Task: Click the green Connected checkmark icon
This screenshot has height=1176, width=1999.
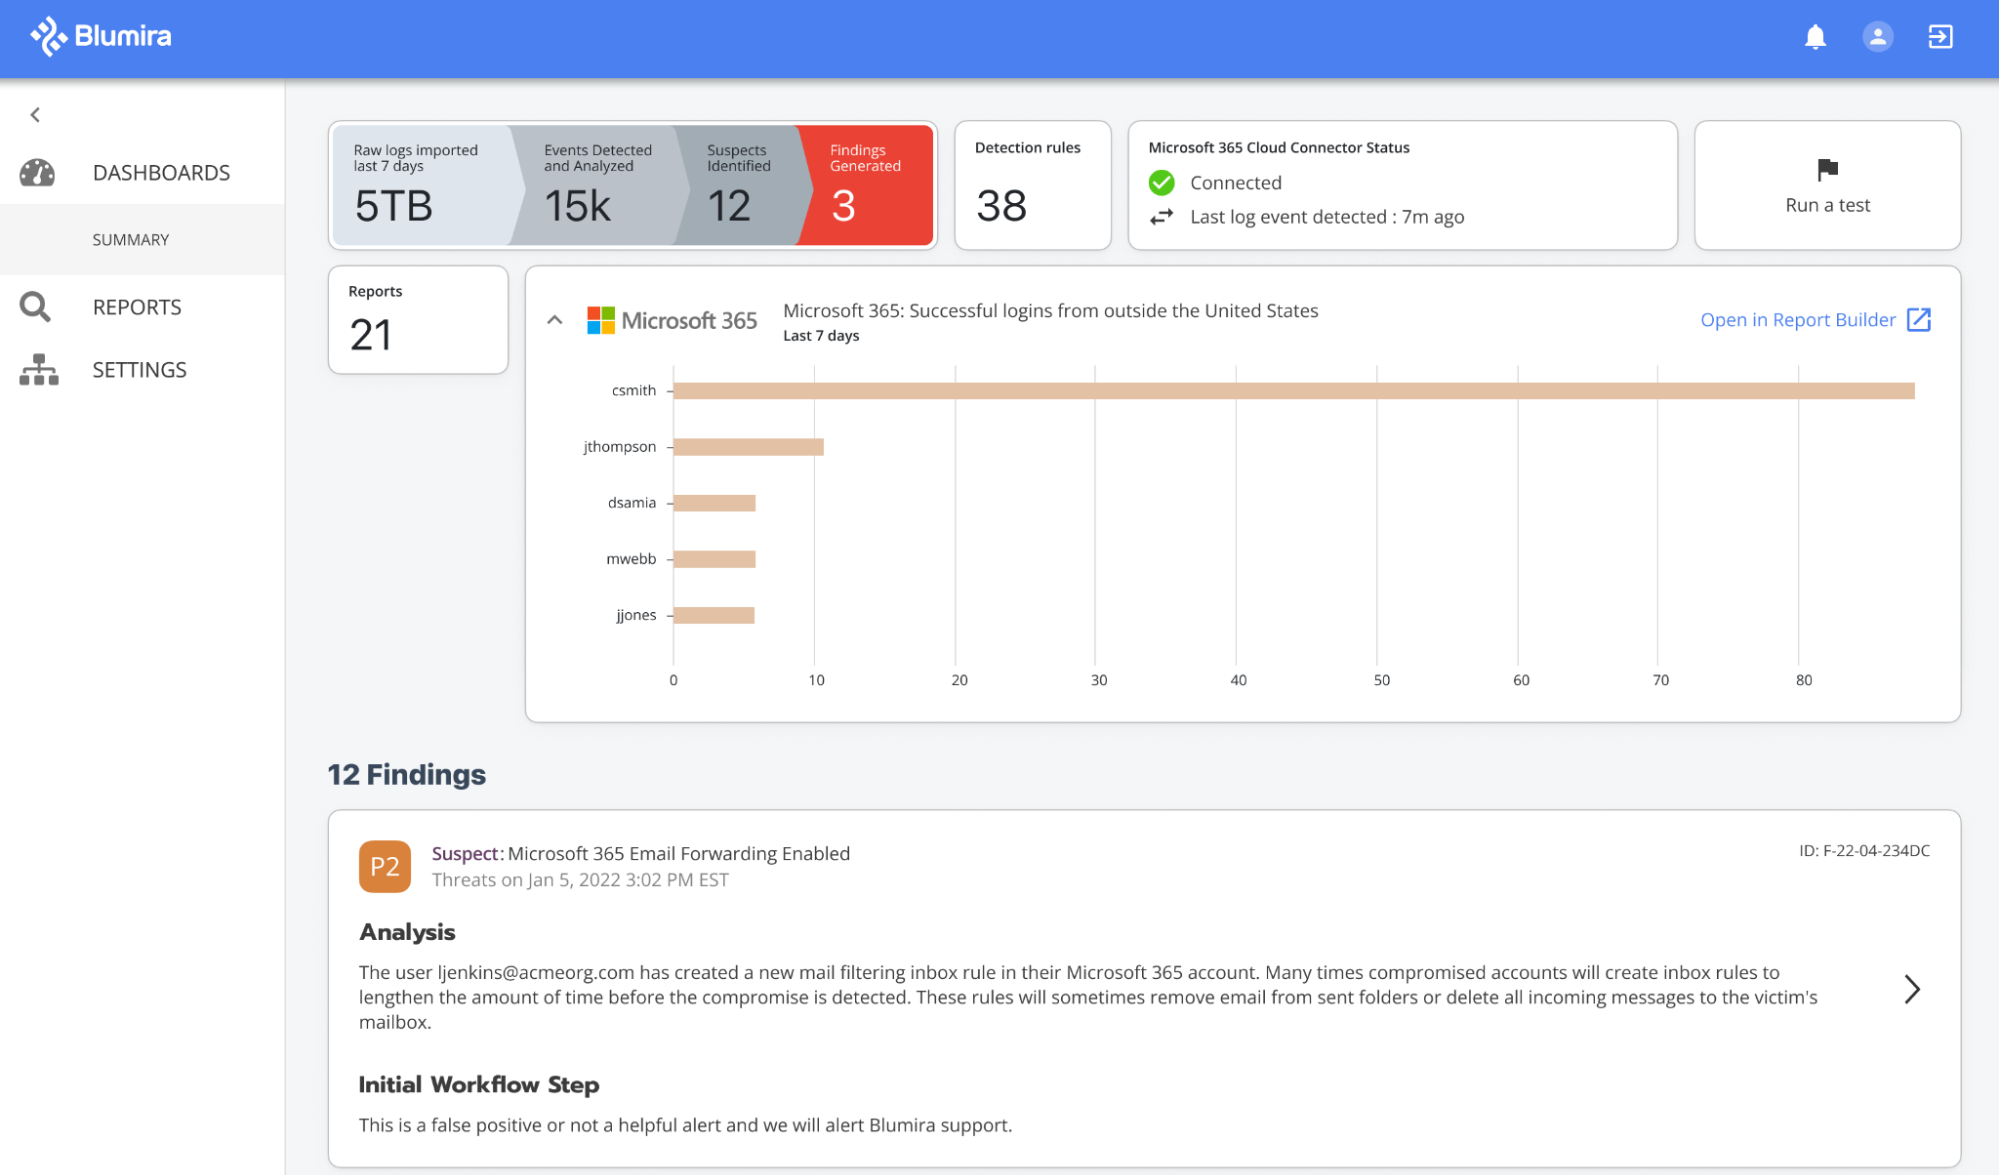Action: coord(1161,183)
